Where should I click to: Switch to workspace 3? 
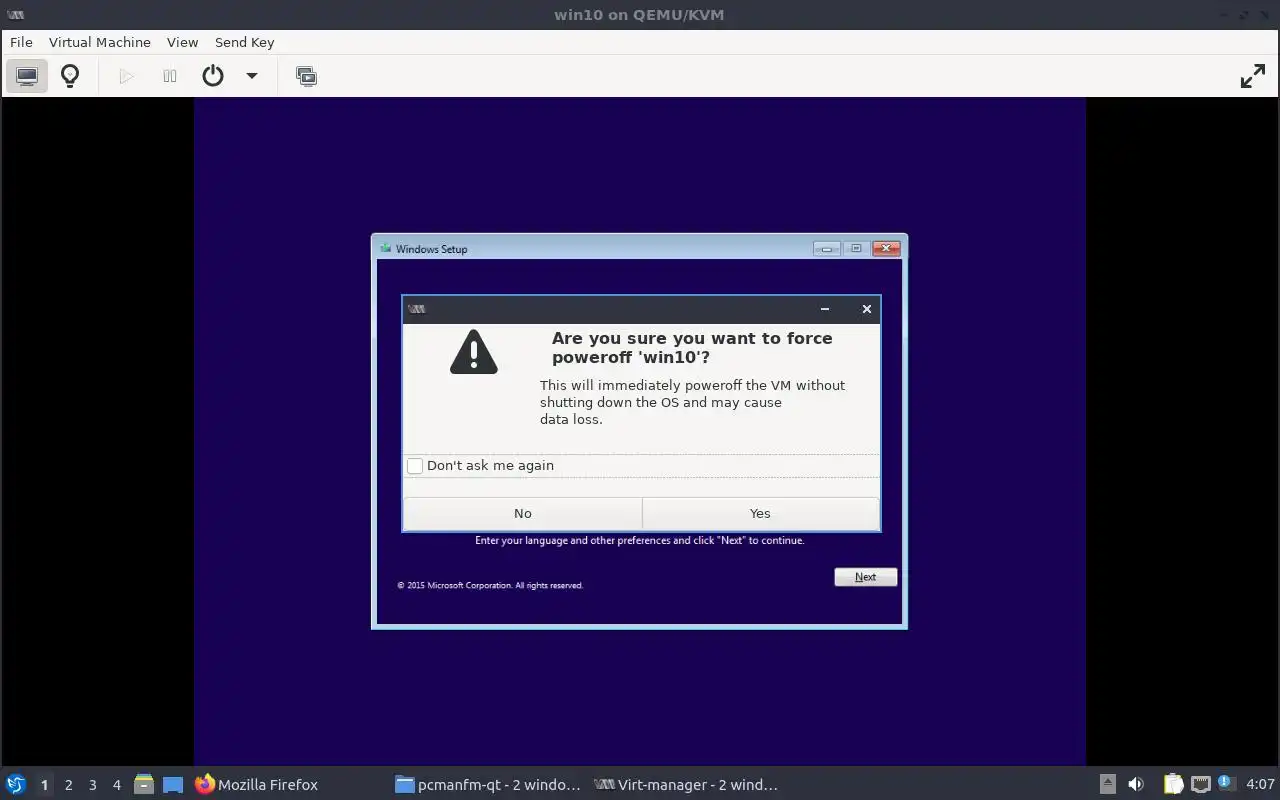pos(93,785)
